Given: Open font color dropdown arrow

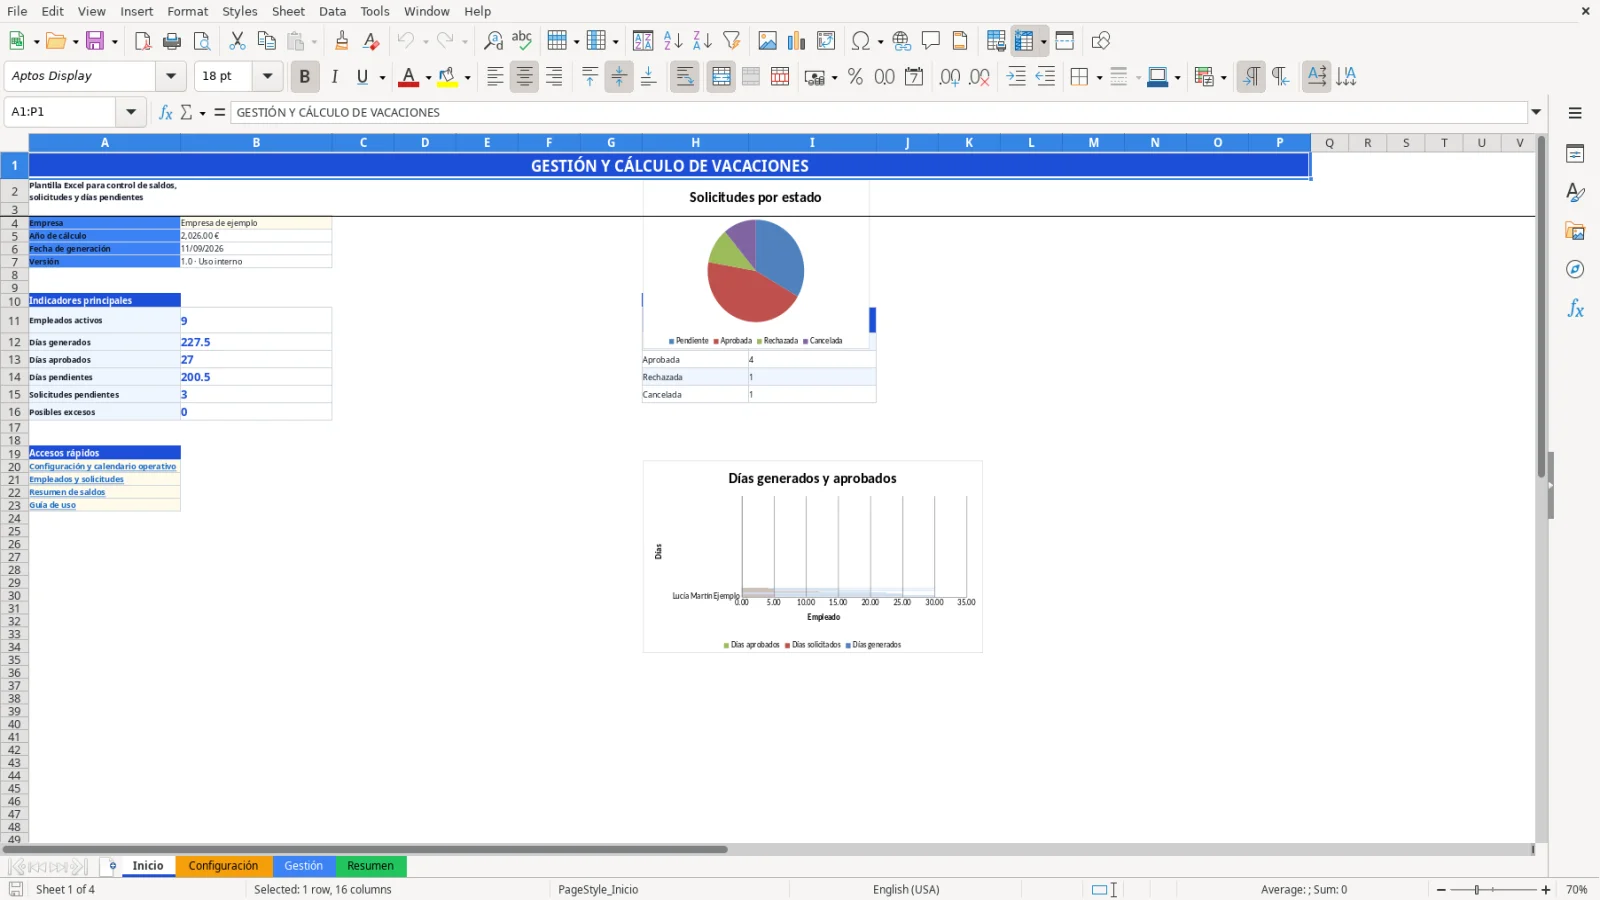Looking at the screenshot, I should point(428,78).
